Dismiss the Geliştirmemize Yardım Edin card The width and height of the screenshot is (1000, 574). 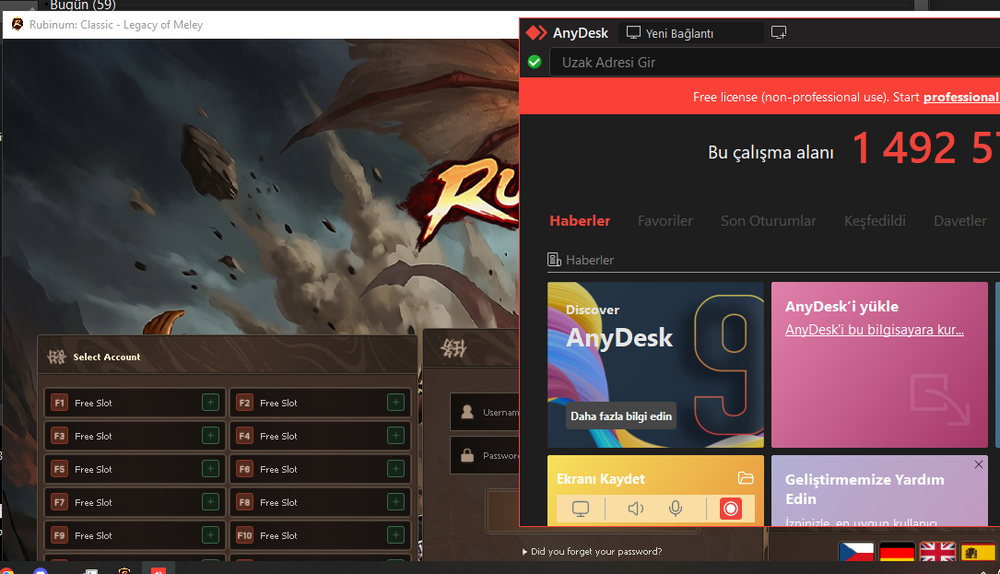(x=978, y=465)
